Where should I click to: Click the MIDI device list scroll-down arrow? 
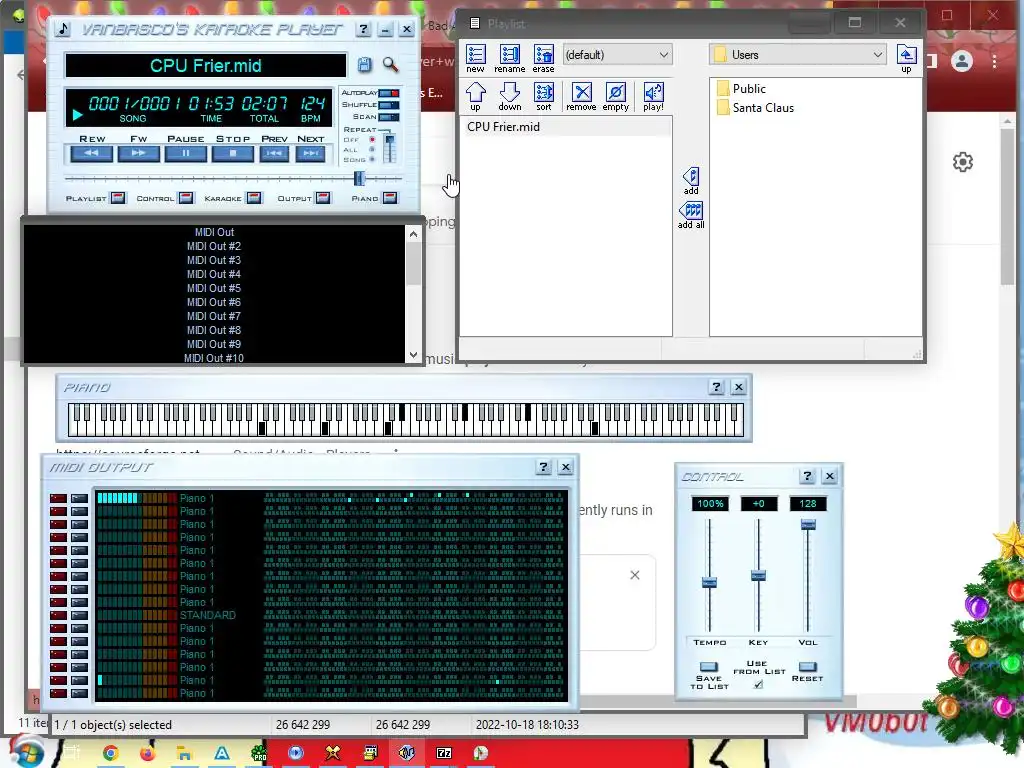click(x=413, y=355)
